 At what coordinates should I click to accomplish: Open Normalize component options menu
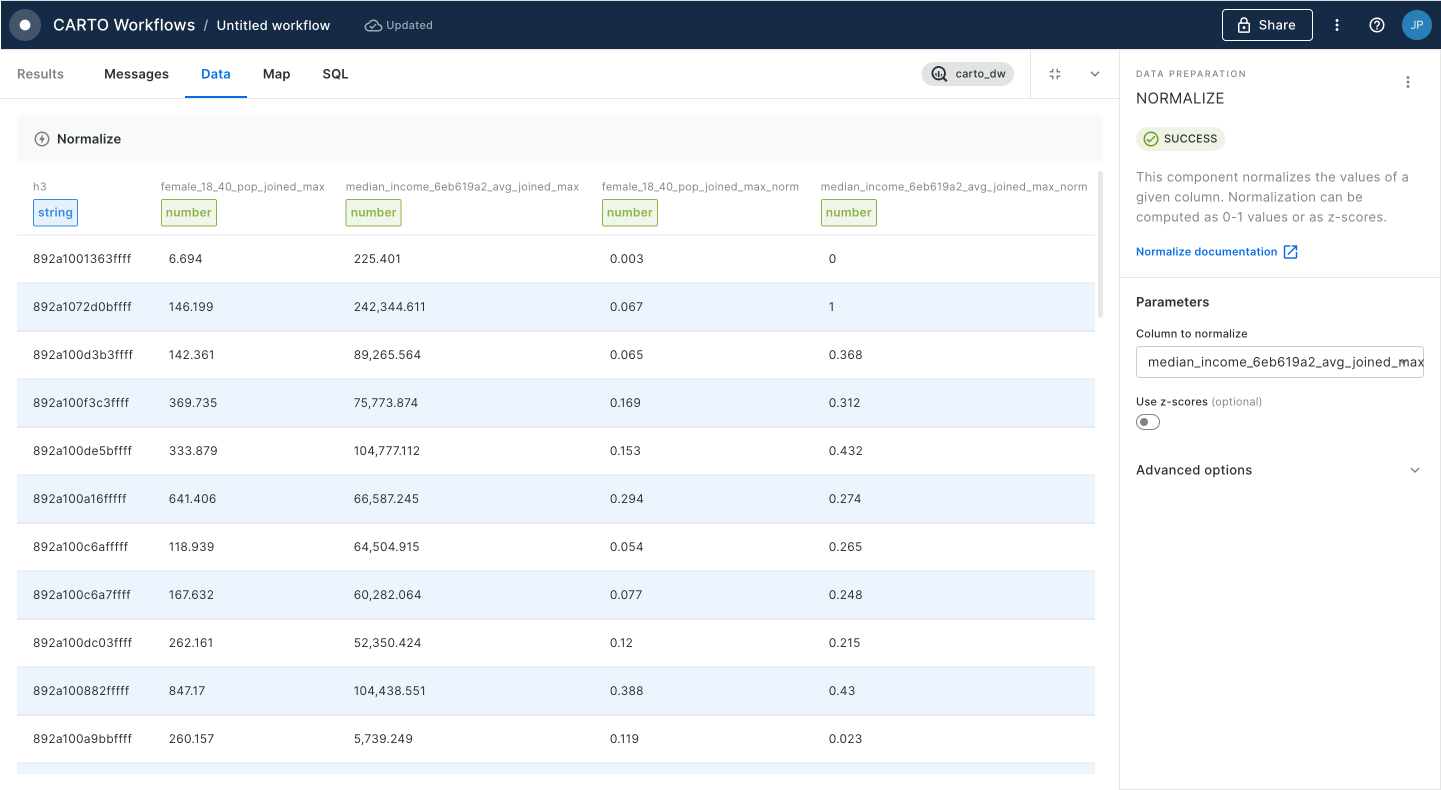click(x=1408, y=82)
